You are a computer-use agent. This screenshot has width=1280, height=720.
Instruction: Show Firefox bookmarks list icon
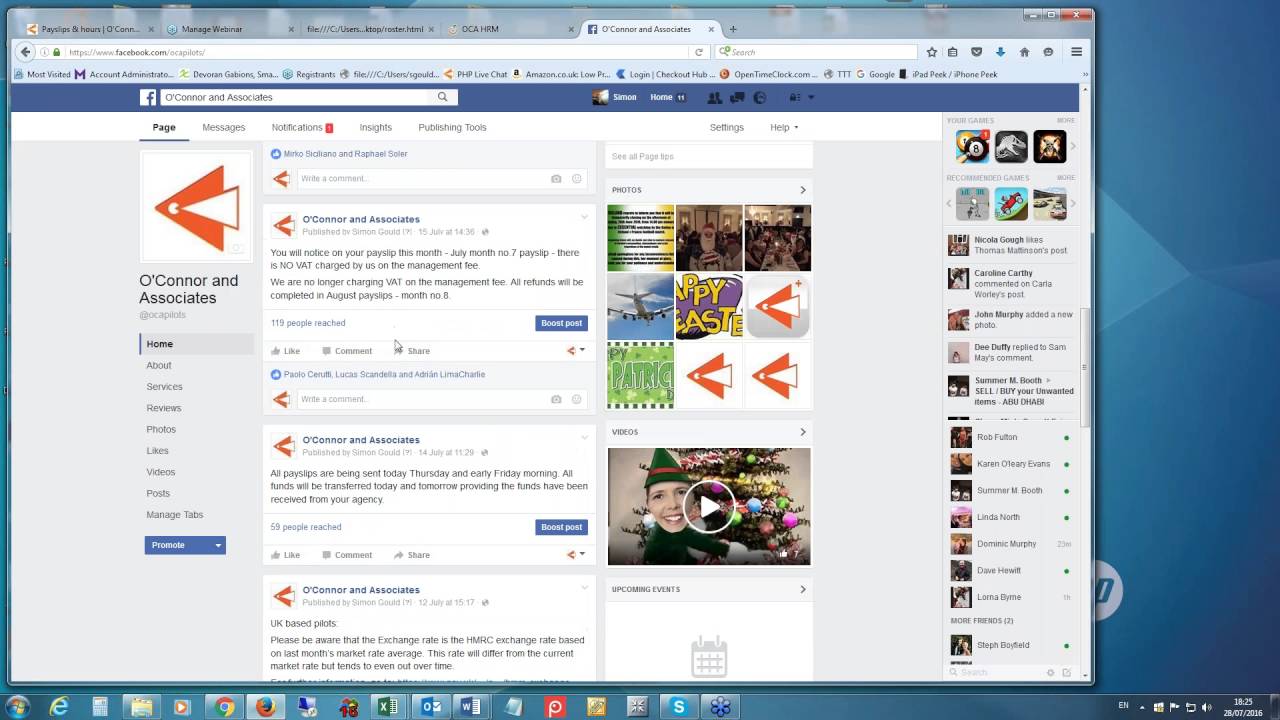point(953,52)
